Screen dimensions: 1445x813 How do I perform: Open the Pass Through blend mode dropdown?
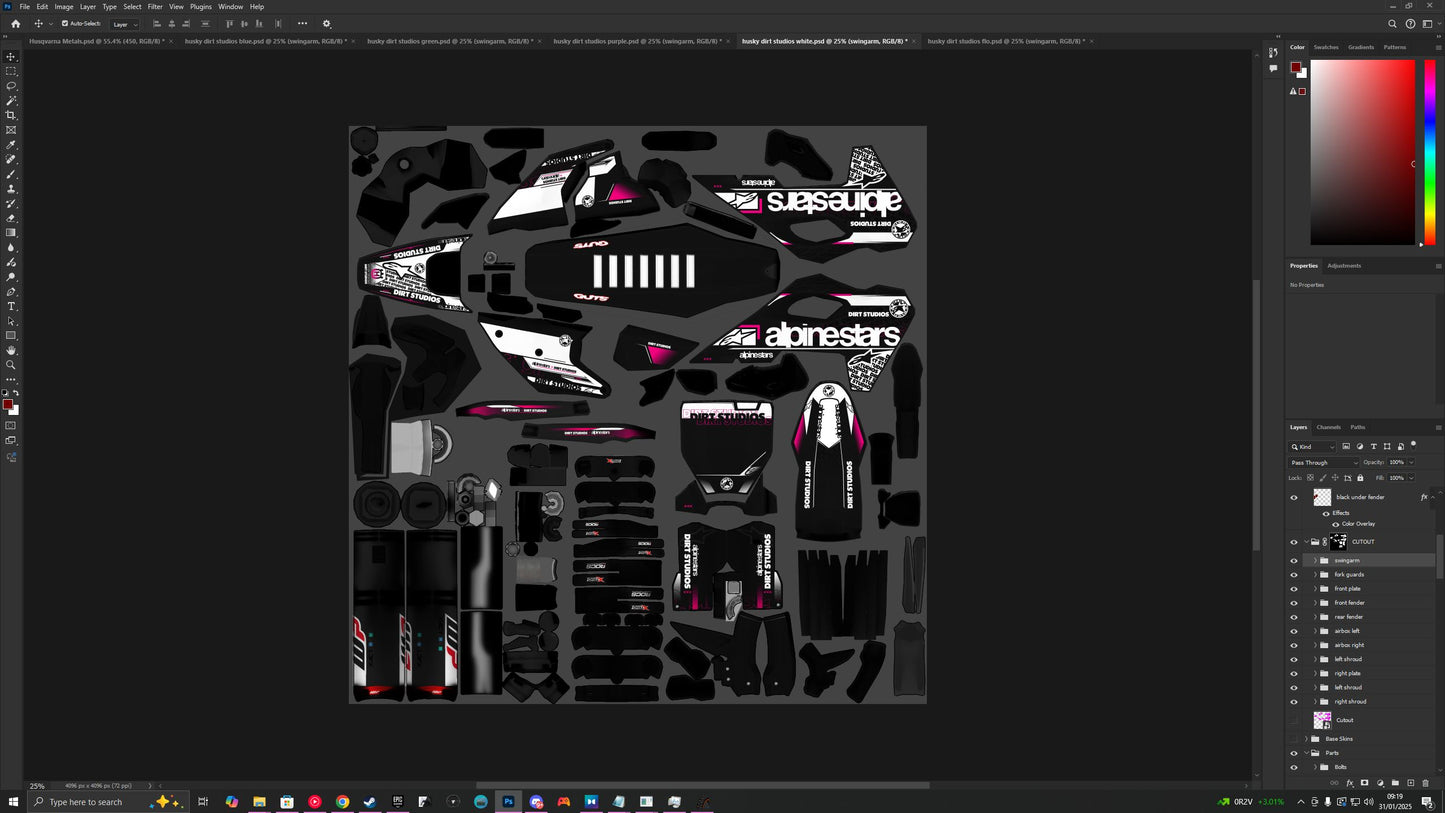tap(1325, 463)
